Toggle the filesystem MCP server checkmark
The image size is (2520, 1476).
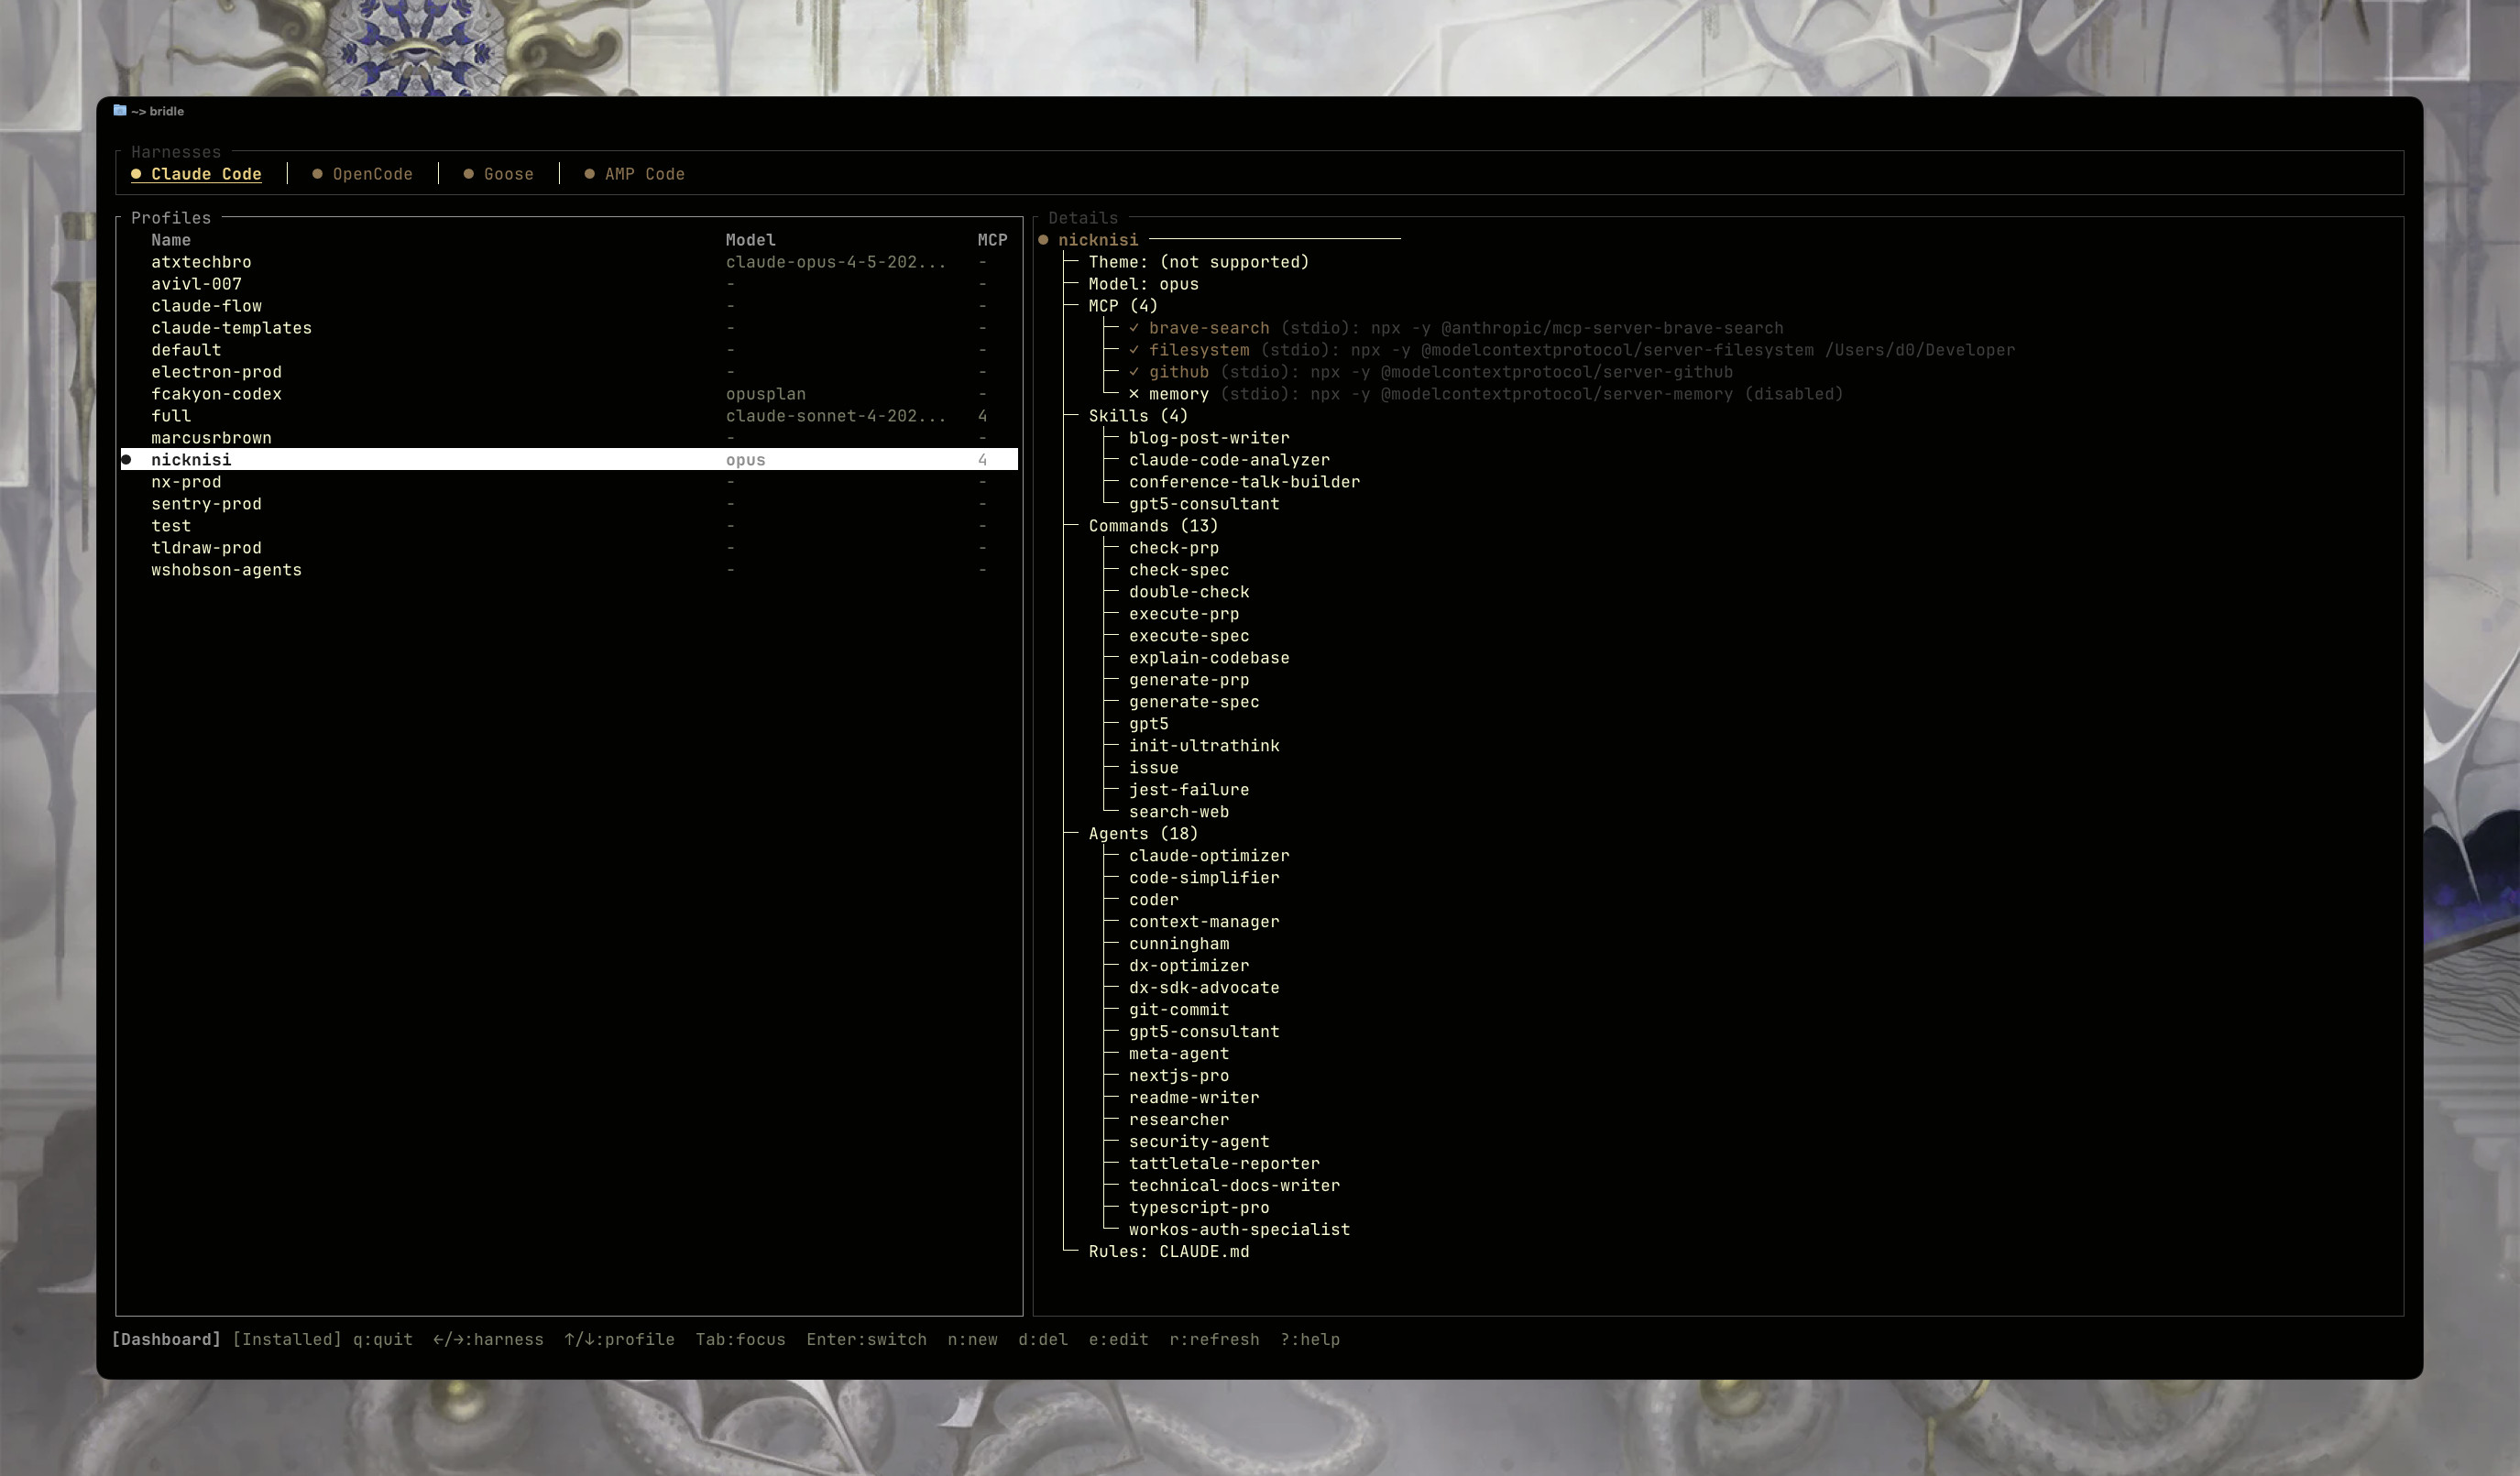1134,350
